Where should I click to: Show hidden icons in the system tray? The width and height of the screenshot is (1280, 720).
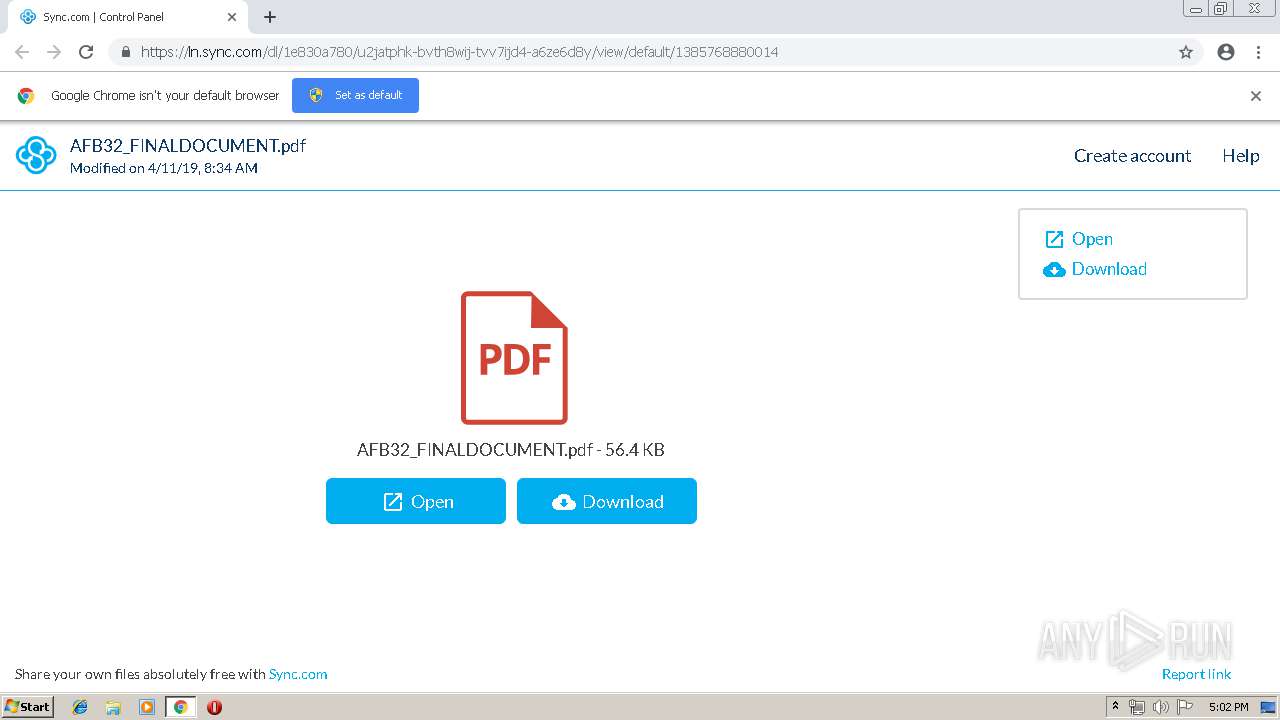1115,707
